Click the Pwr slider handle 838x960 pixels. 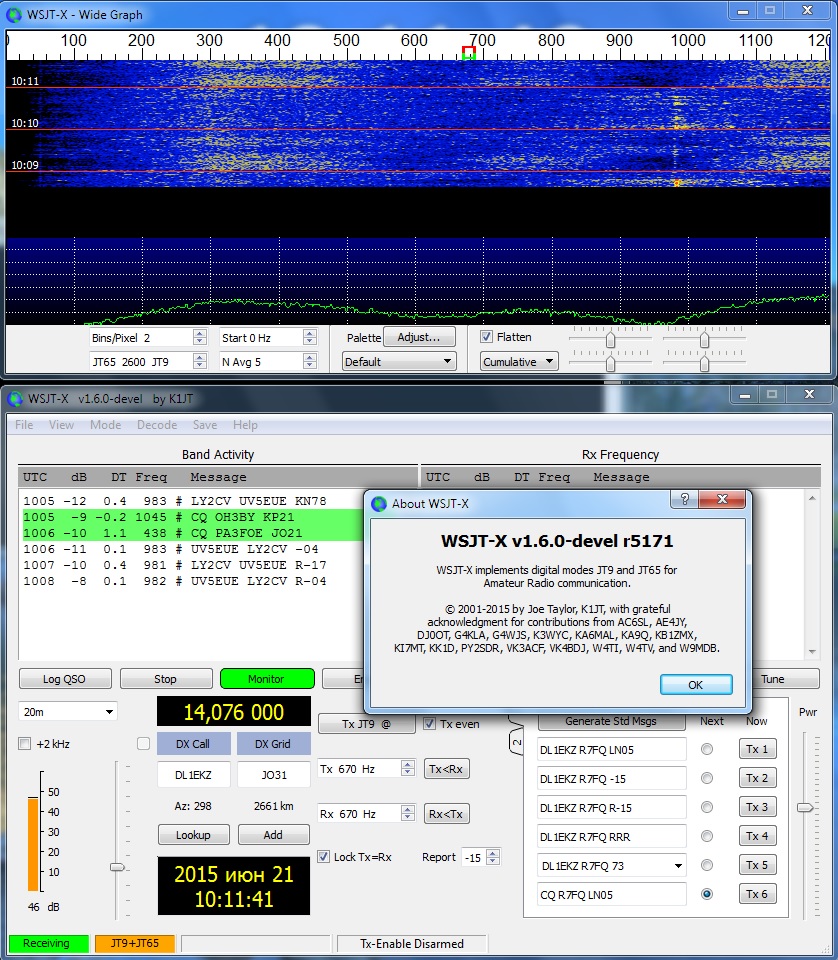(x=805, y=807)
